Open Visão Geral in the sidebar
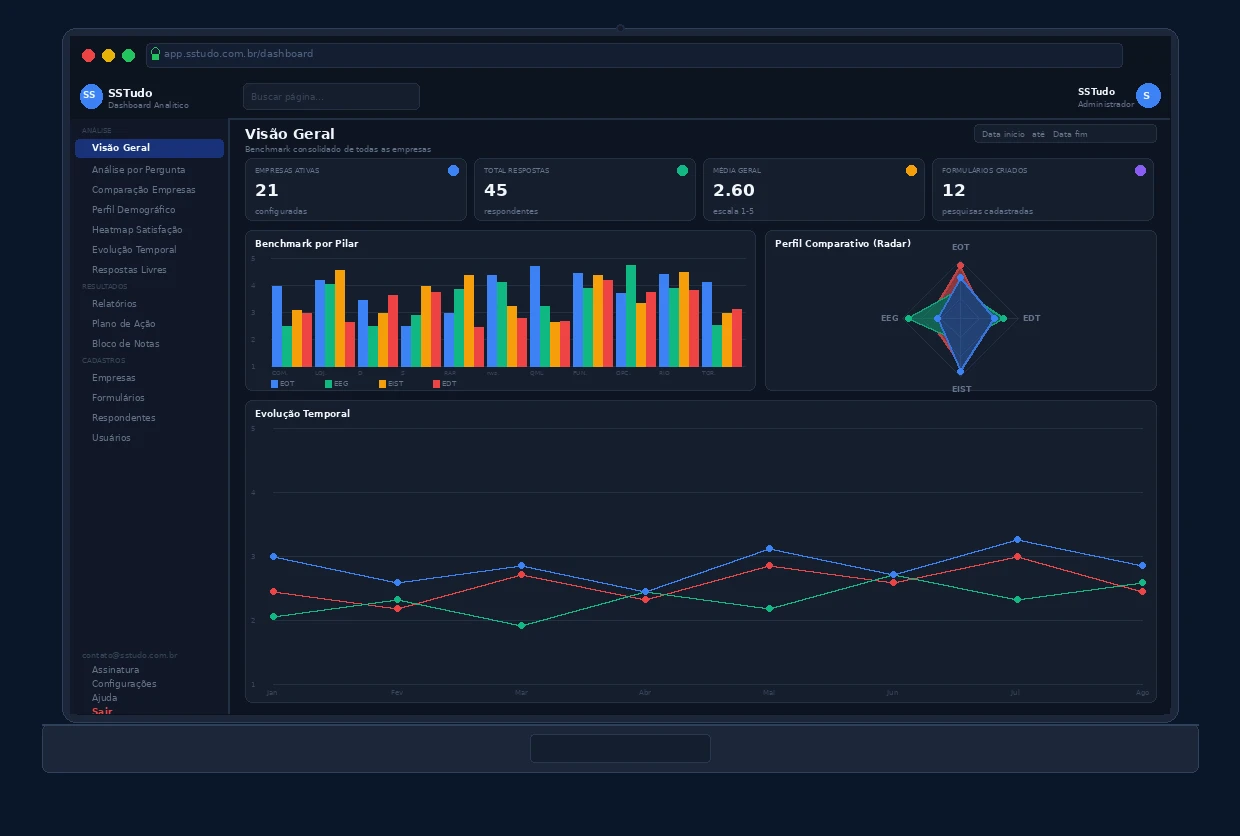Screen dimensions: 1240x836 (149, 148)
